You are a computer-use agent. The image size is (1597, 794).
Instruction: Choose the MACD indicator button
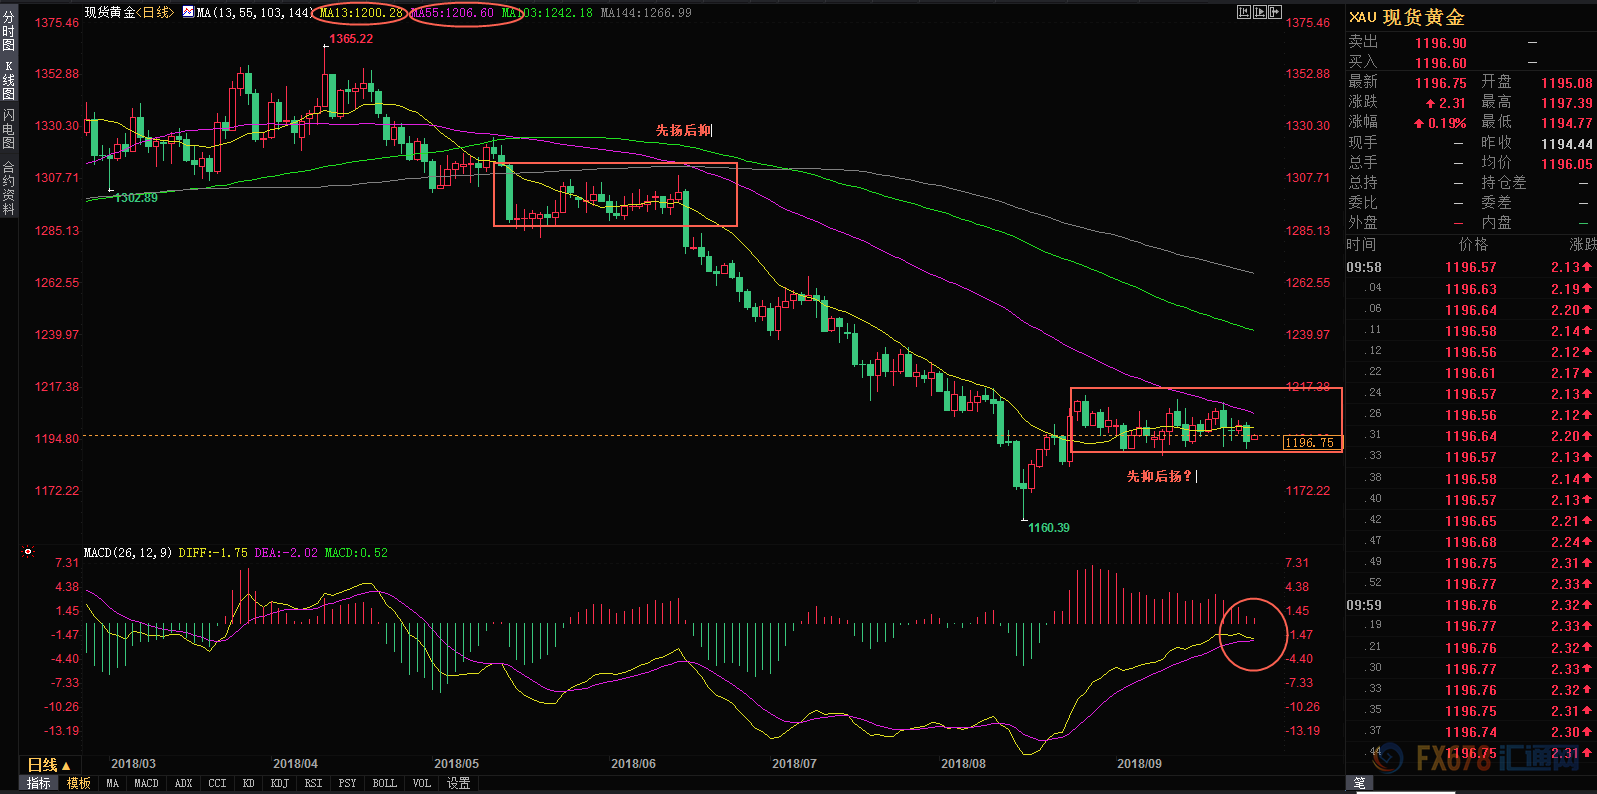tap(146, 783)
